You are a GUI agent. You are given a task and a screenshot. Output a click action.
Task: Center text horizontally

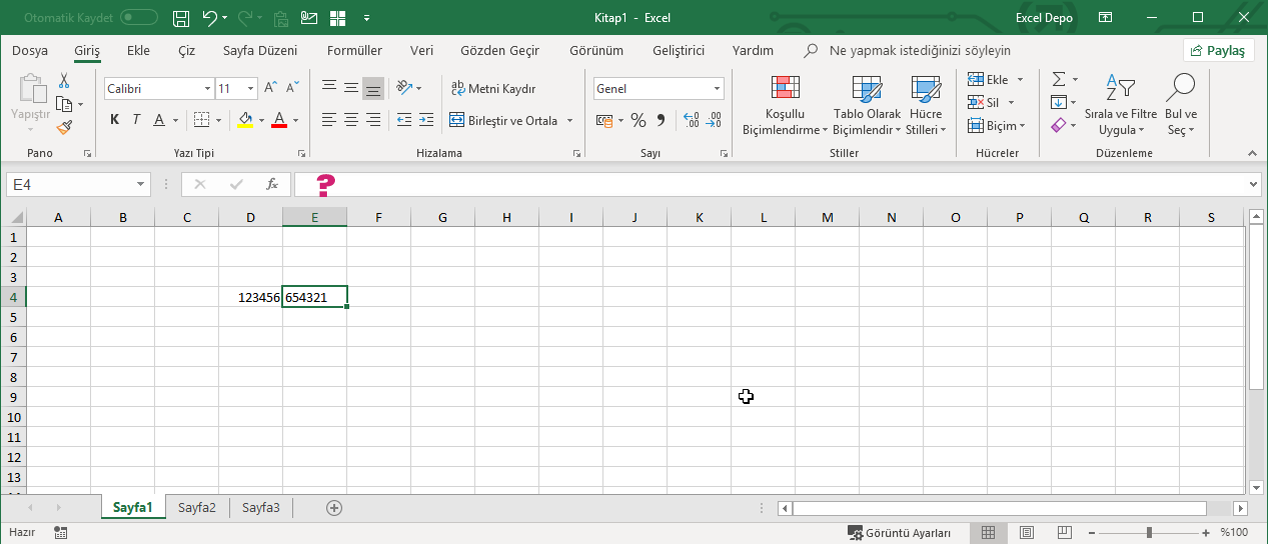click(x=351, y=120)
